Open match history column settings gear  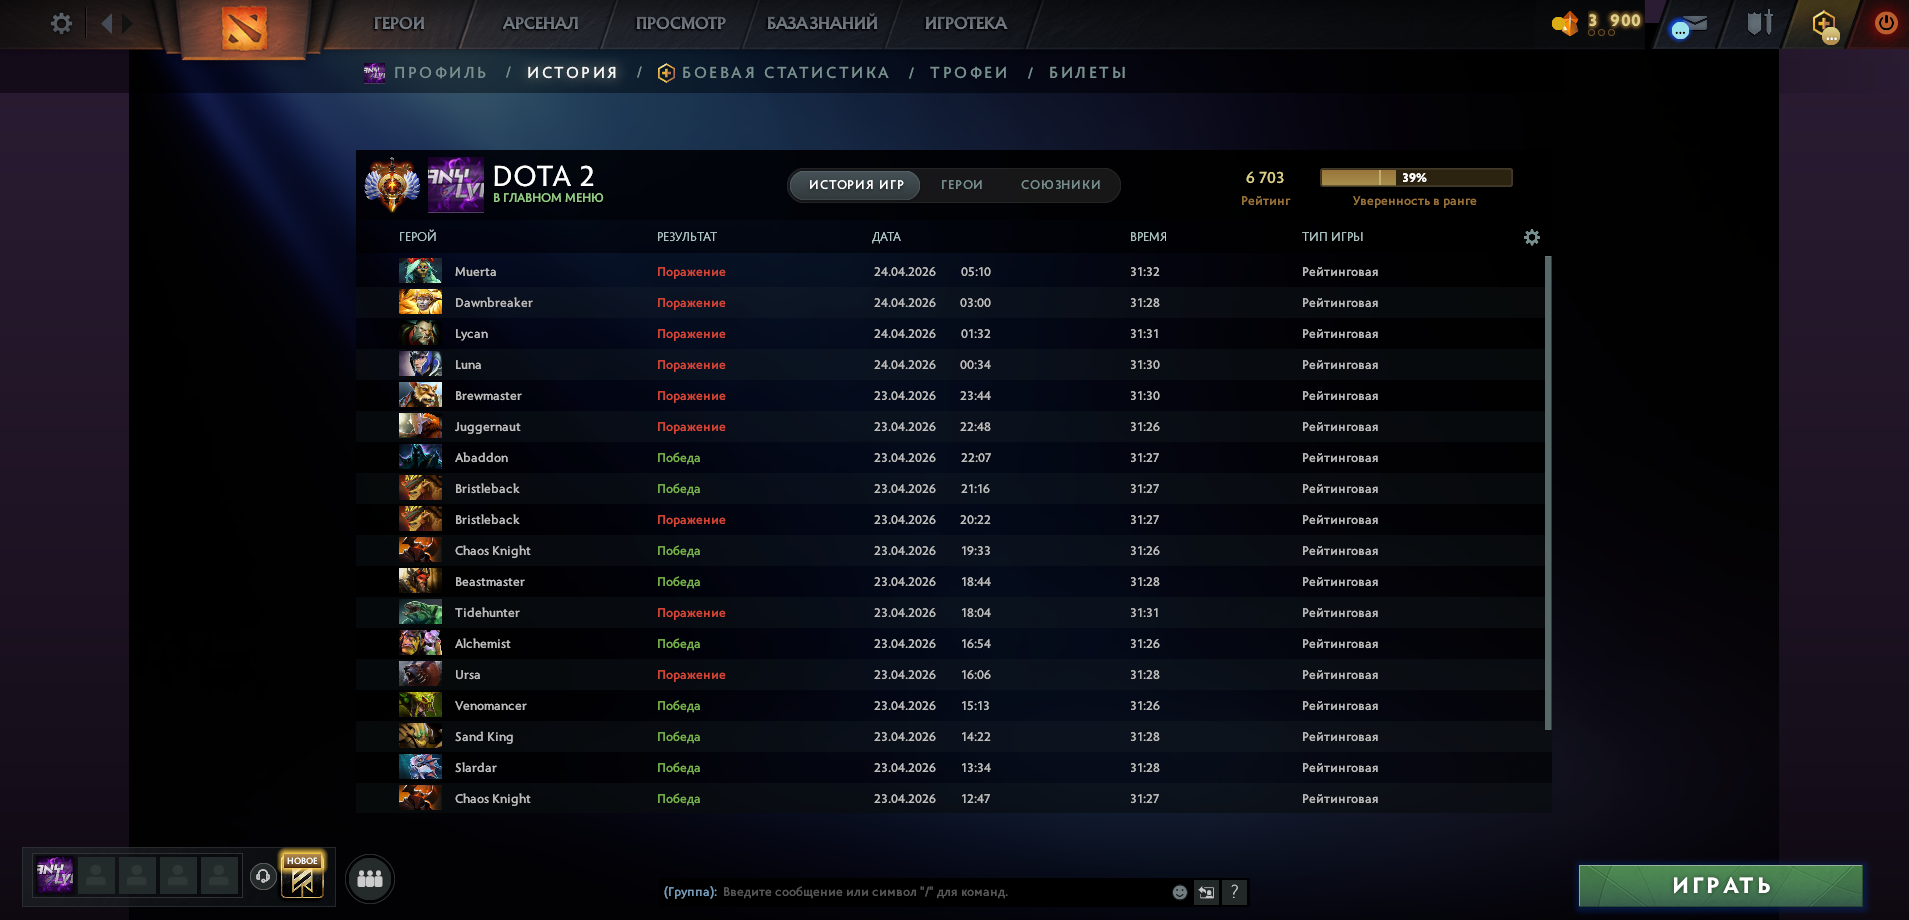[1532, 237]
